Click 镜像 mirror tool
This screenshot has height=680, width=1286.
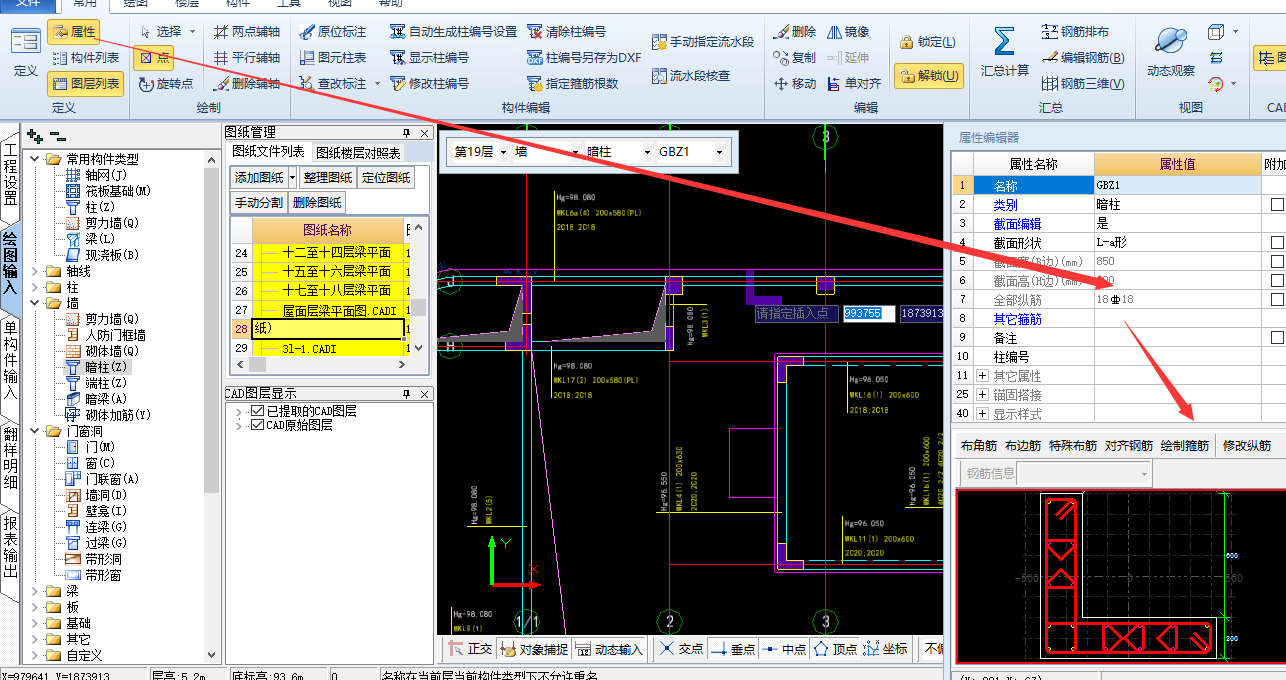[x=848, y=32]
